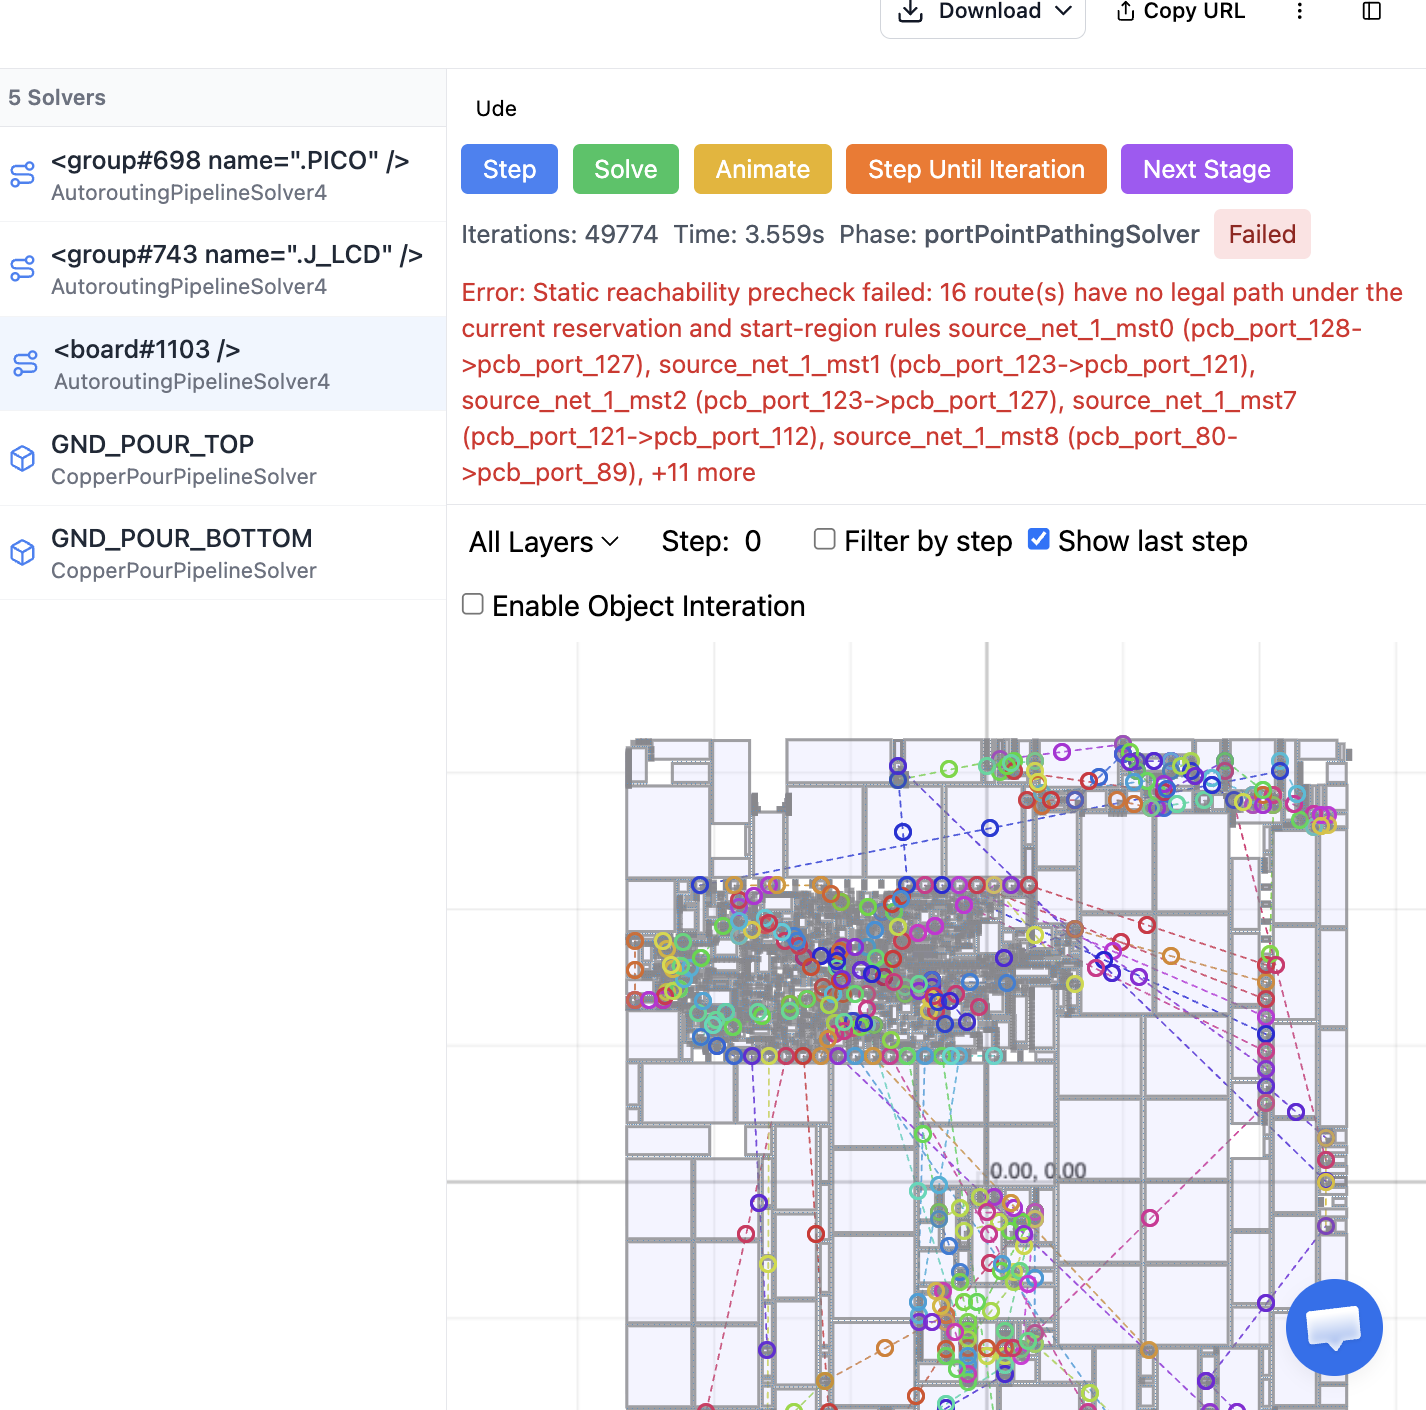Viewport: 1426px width, 1410px height.
Task: Expand the Download dropdown menu
Action: 983,12
